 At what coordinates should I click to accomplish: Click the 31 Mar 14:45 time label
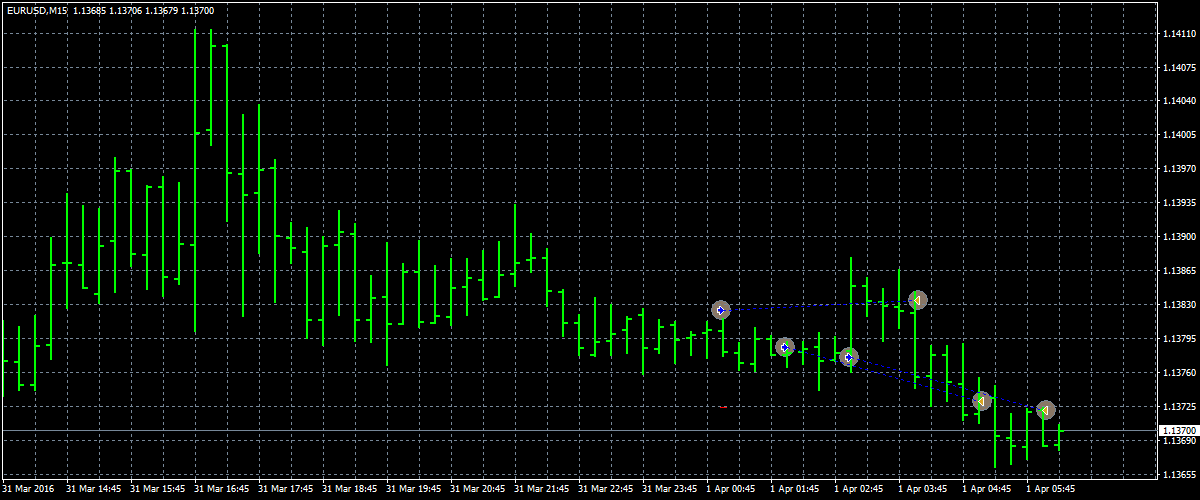[x=94, y=490]
